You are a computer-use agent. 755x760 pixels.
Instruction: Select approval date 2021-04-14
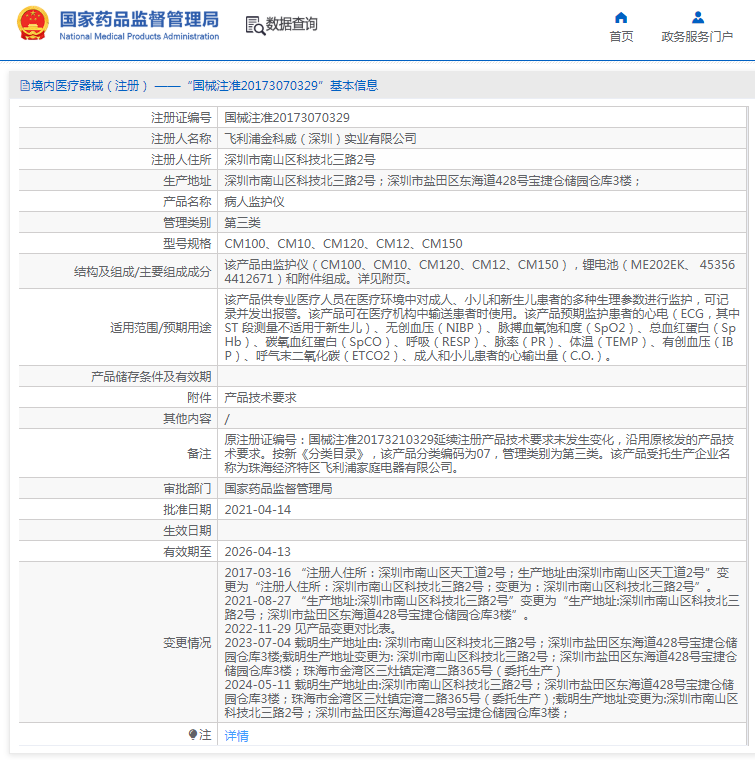pos(257,510)
